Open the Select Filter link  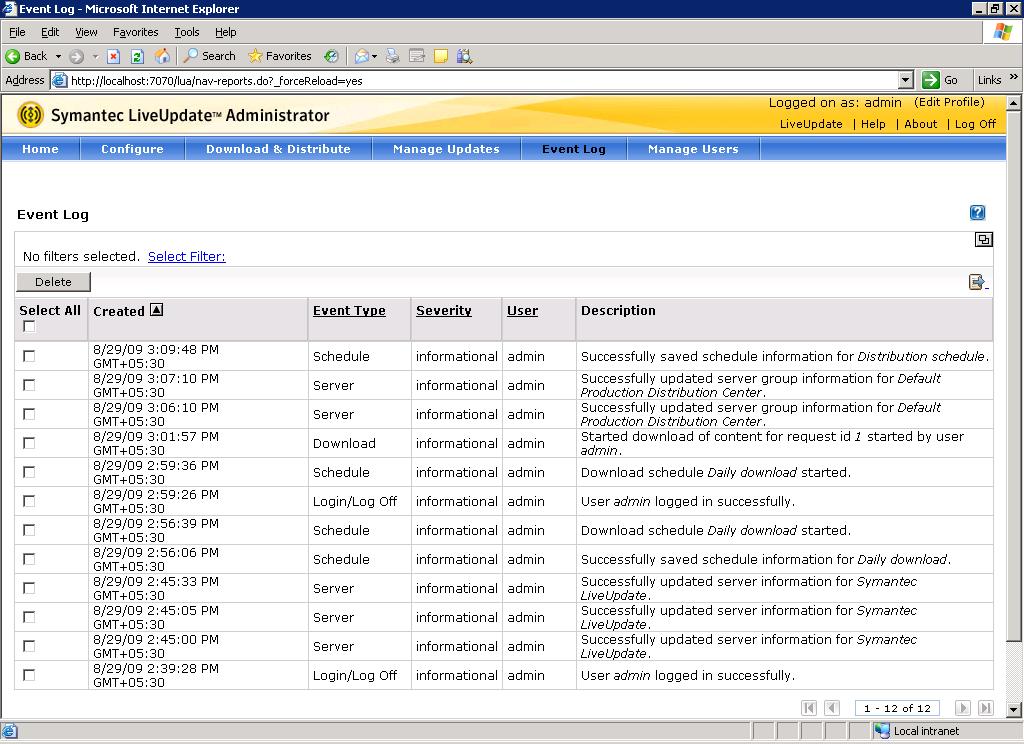tap(187, 257)
